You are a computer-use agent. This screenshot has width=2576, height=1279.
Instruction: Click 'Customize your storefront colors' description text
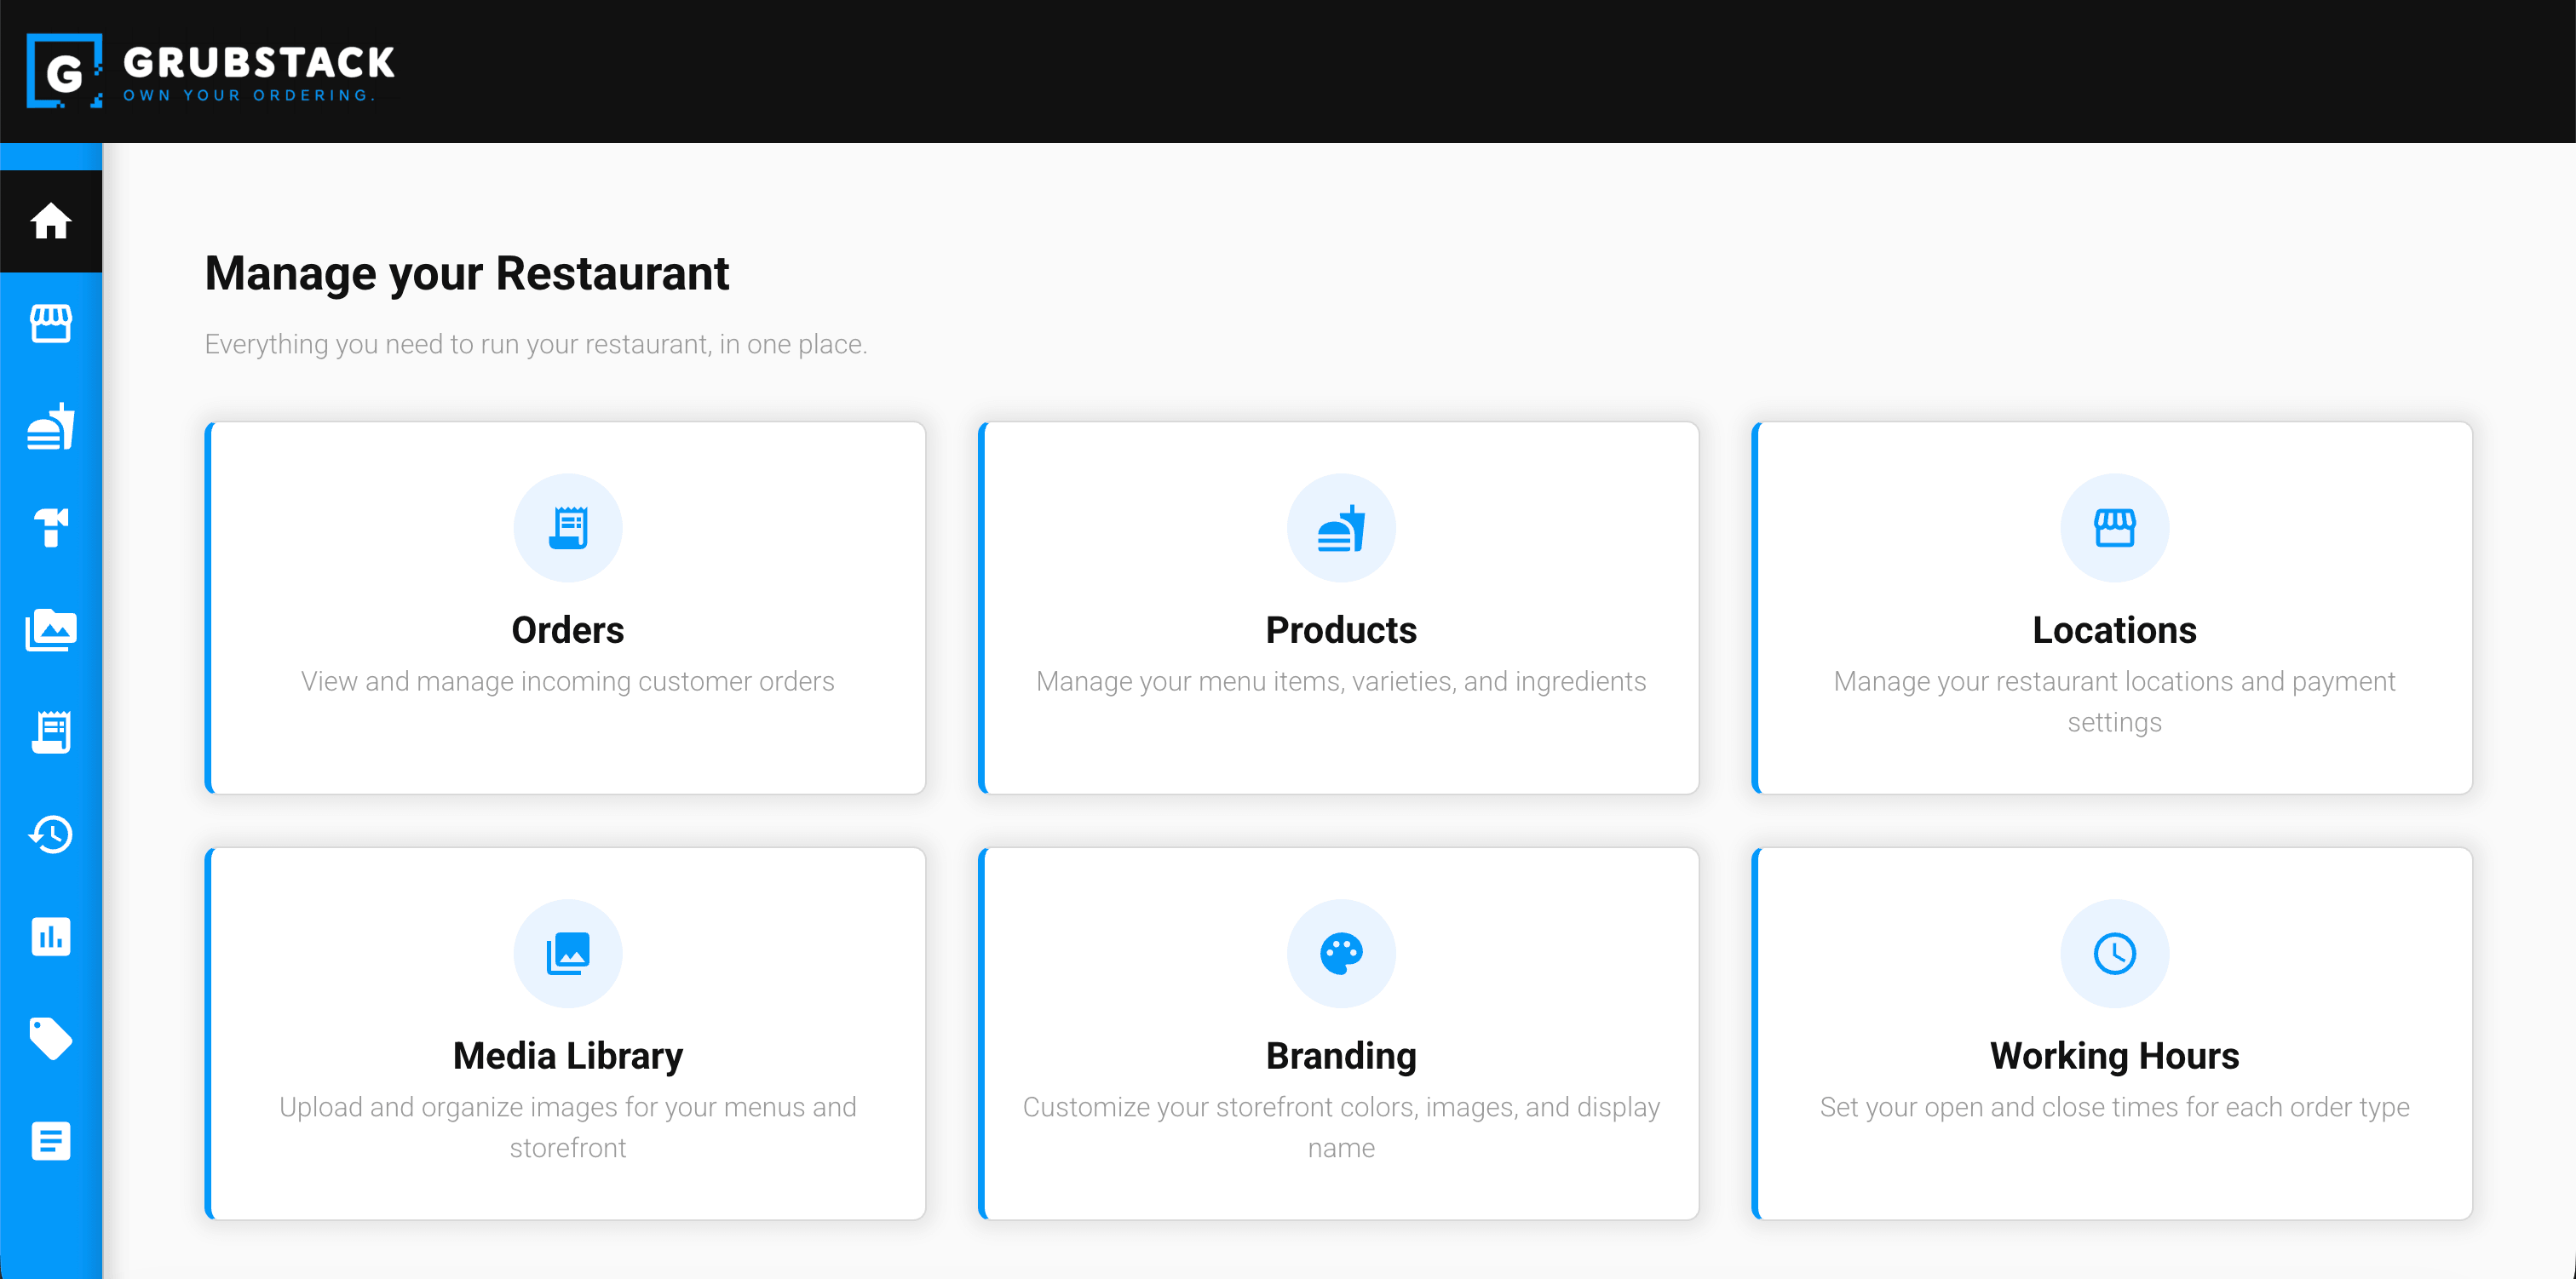click(1341, 1128)
